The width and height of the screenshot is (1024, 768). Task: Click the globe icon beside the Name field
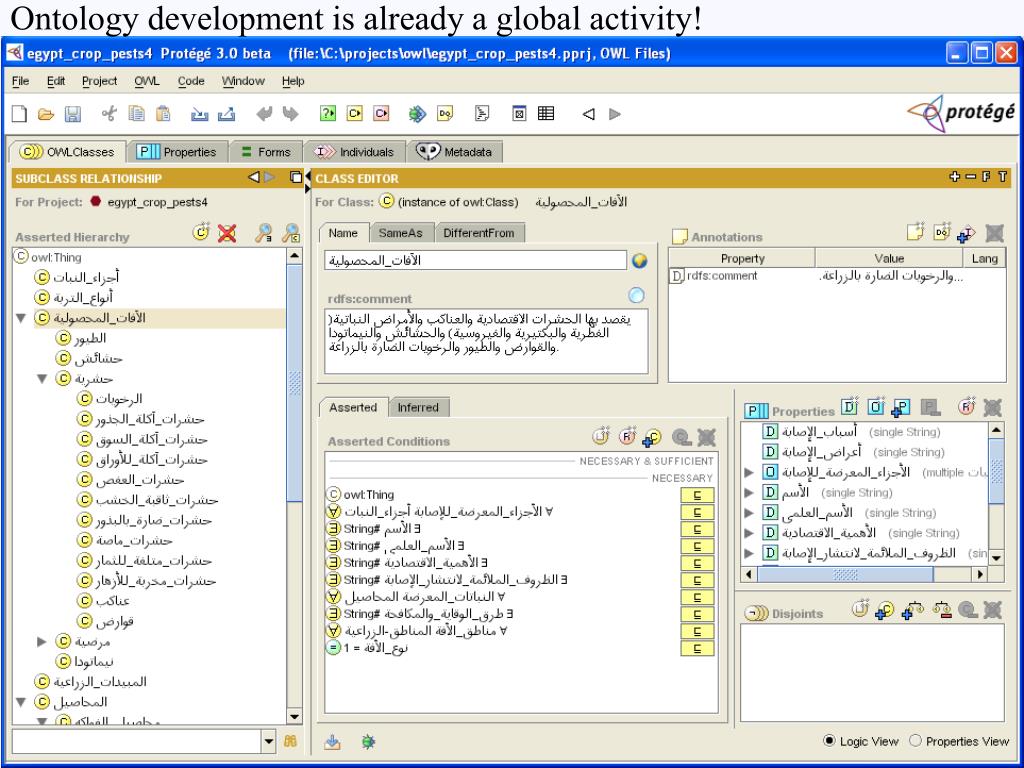tap(639, 261)
